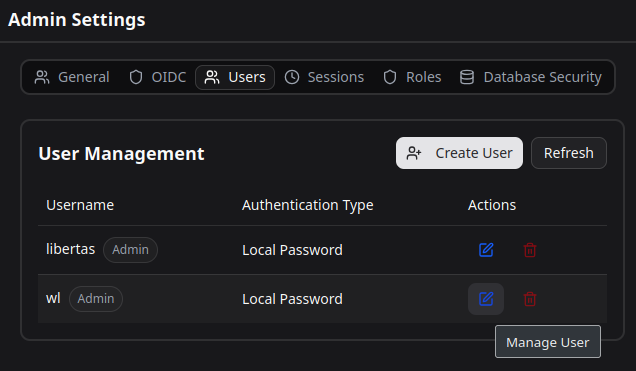This screenshot has width=636, height=371.
Task: Select the Users tab
Action: (x=235, y=77)
